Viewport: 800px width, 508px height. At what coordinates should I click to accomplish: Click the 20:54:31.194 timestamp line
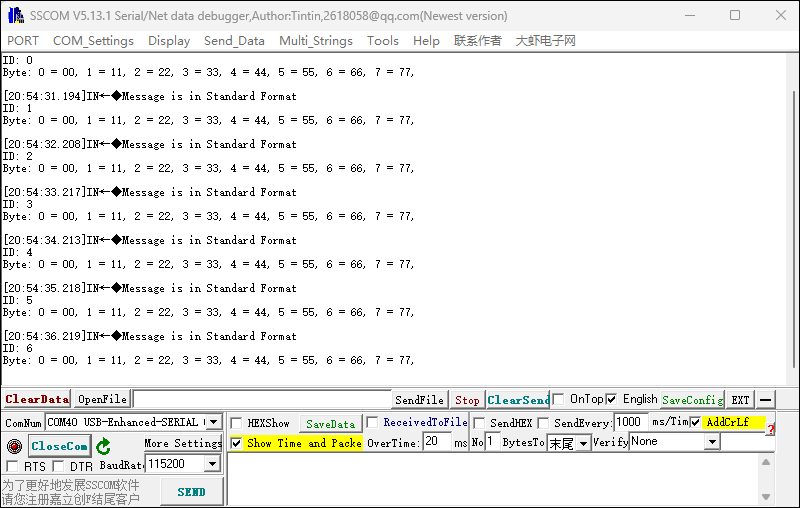[150, 96]
